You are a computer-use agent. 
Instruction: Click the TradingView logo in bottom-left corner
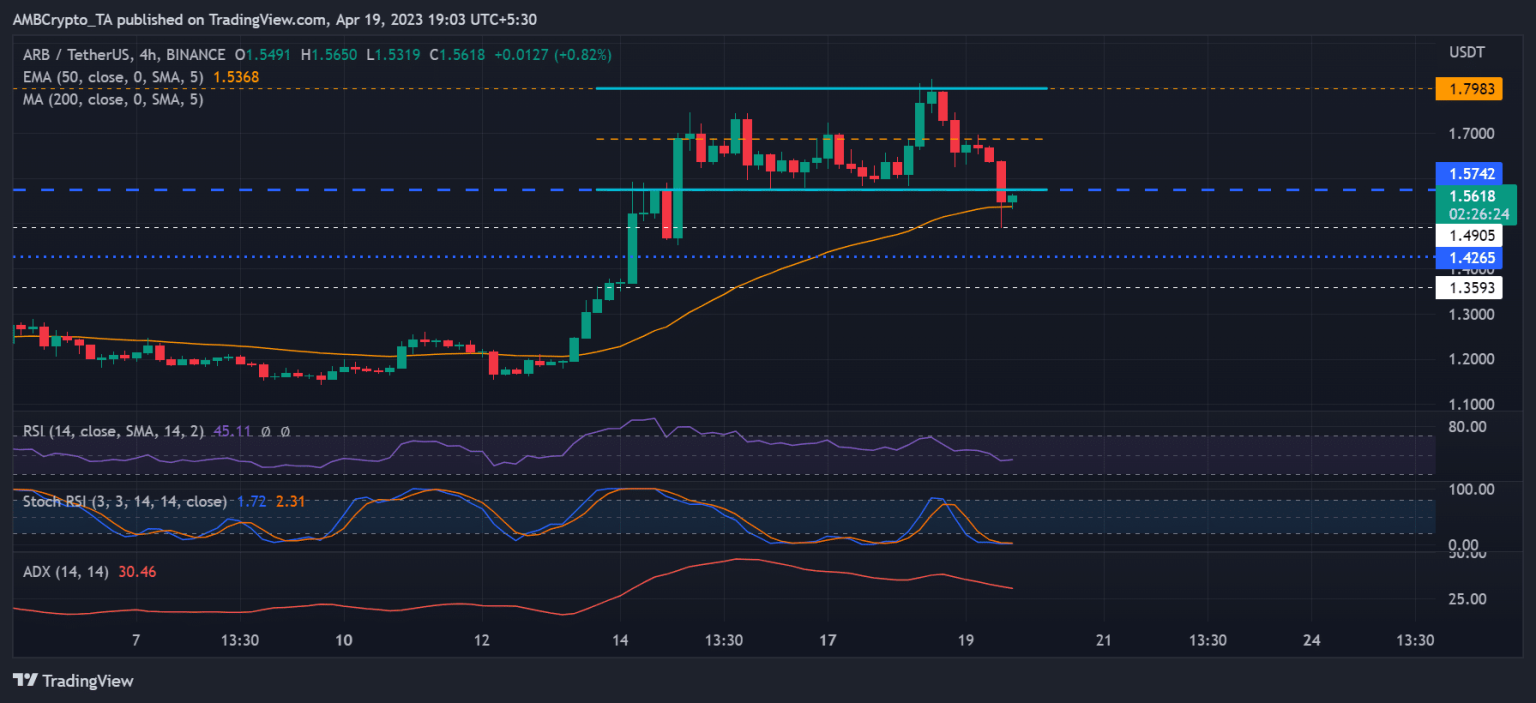point(73,681)
